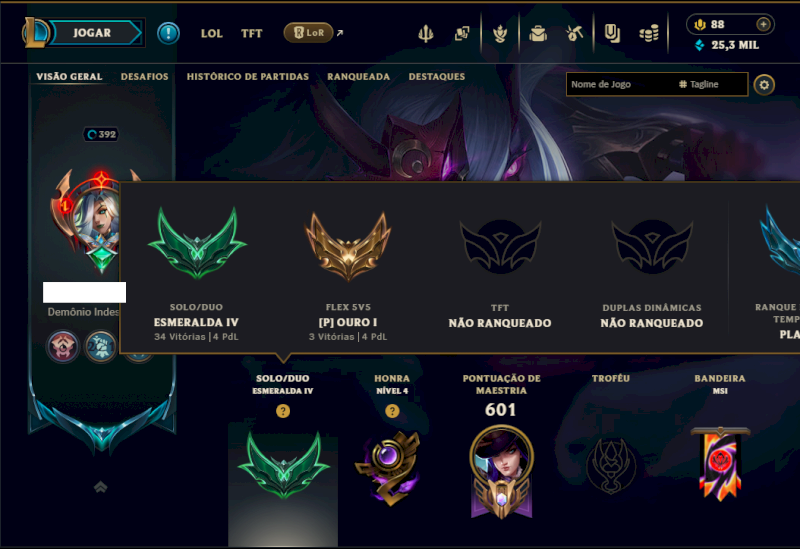Open the Clash trident icon
The height and width of the screenshot is (549, 800).
click(x=426, y=34)
